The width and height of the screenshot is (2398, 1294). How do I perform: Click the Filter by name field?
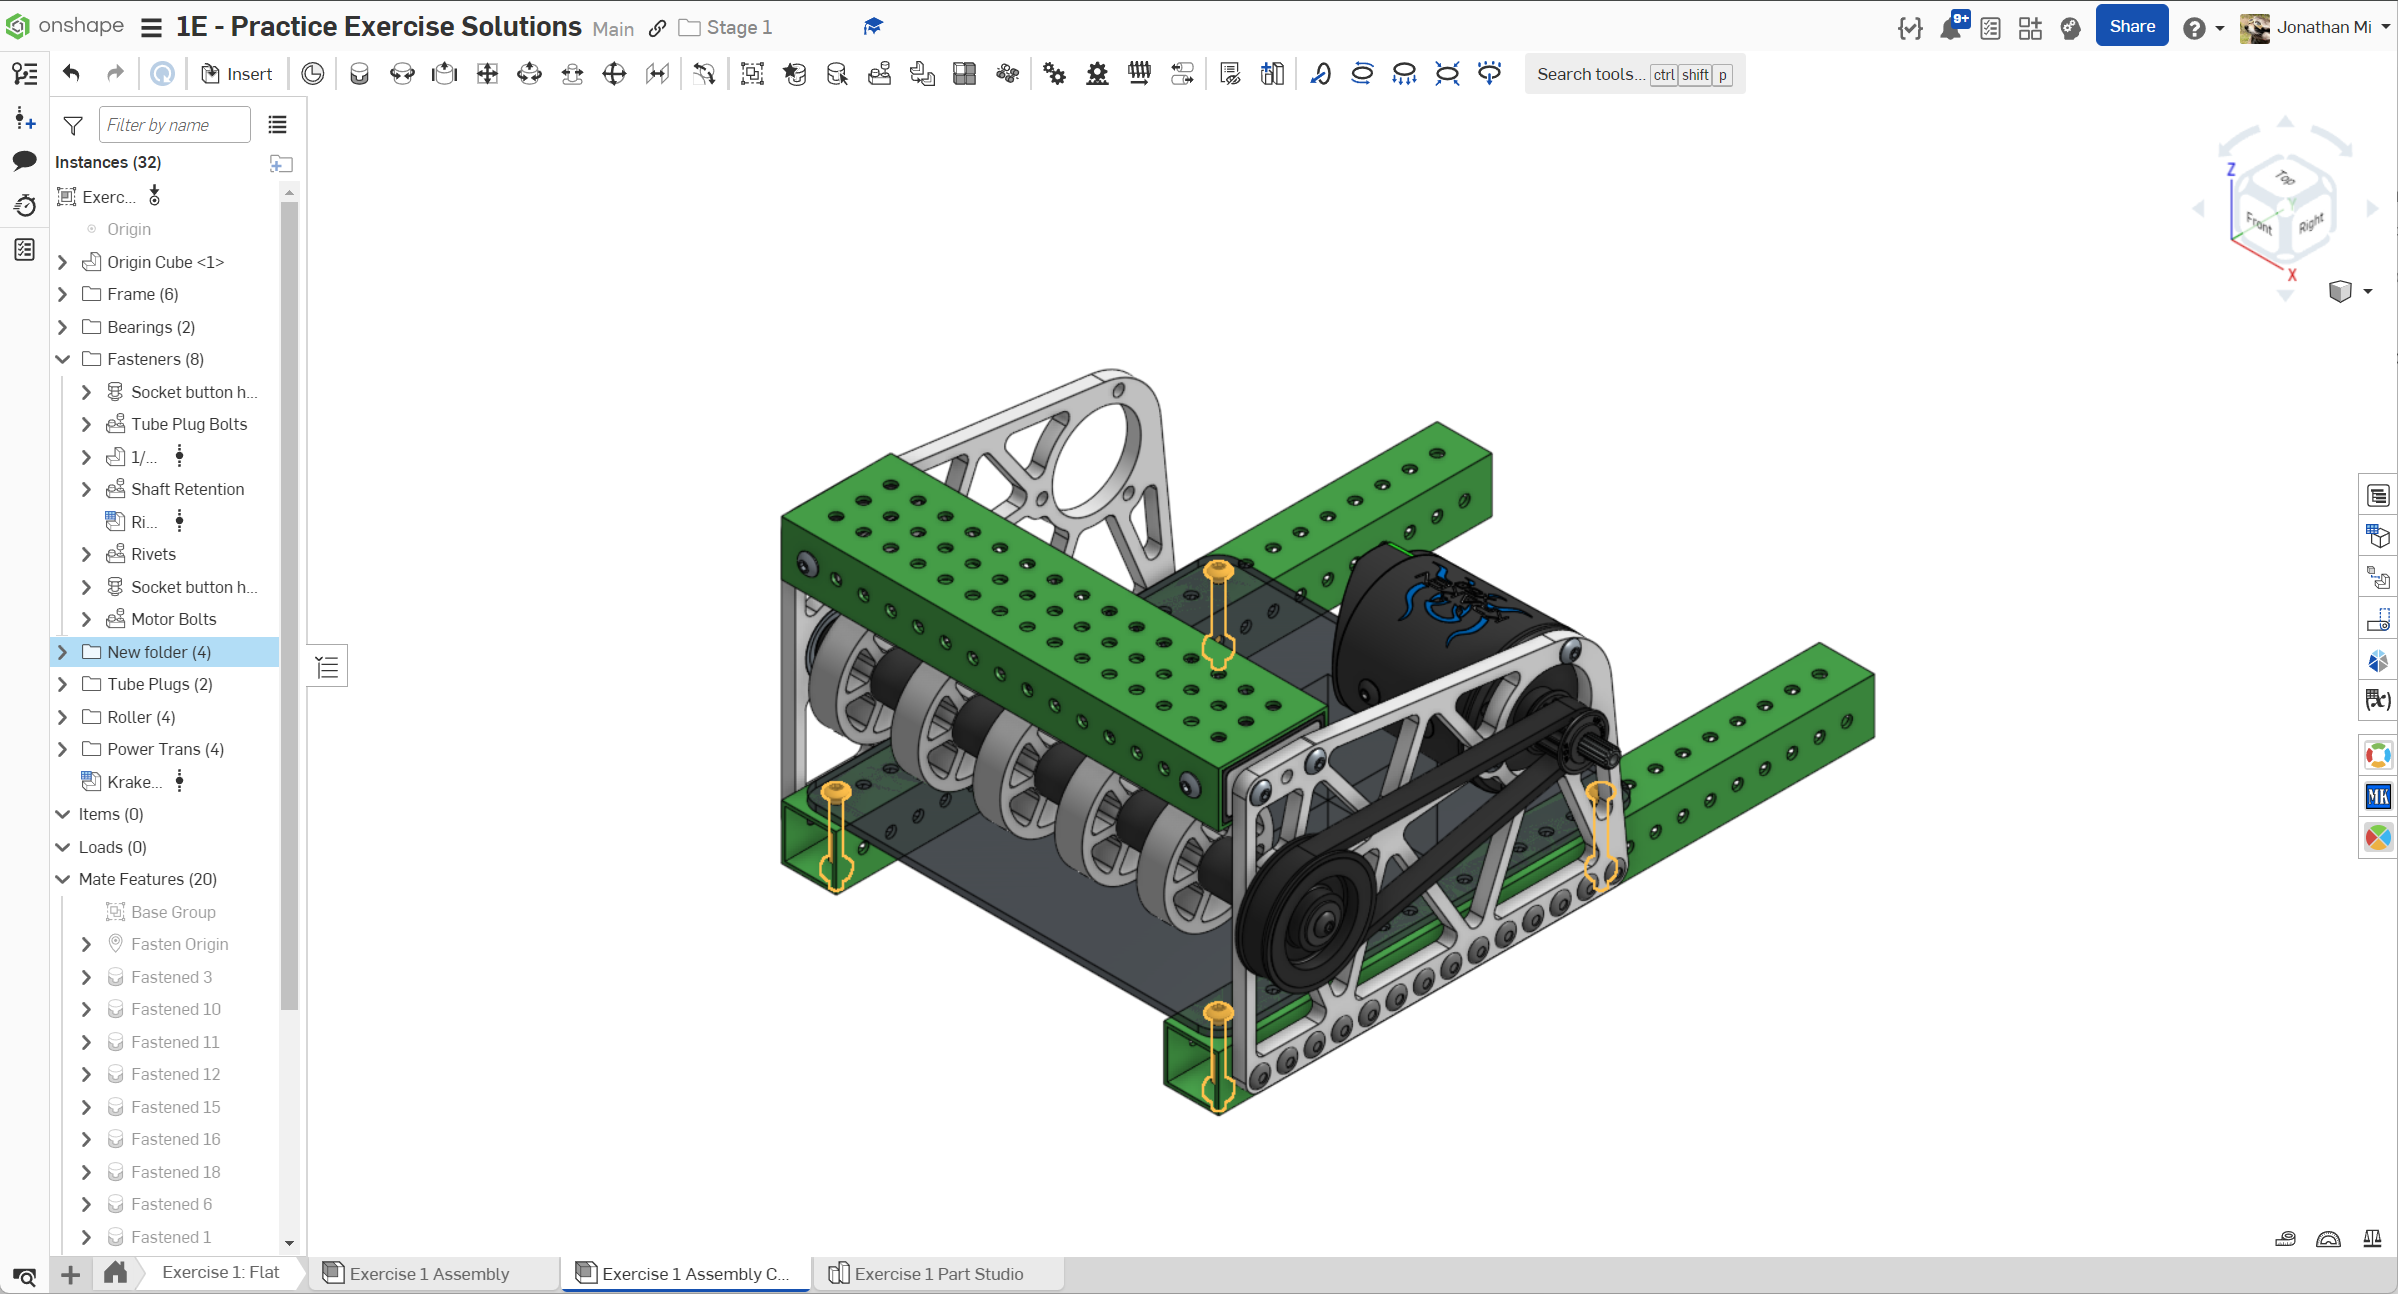click(x=174, y=125)
